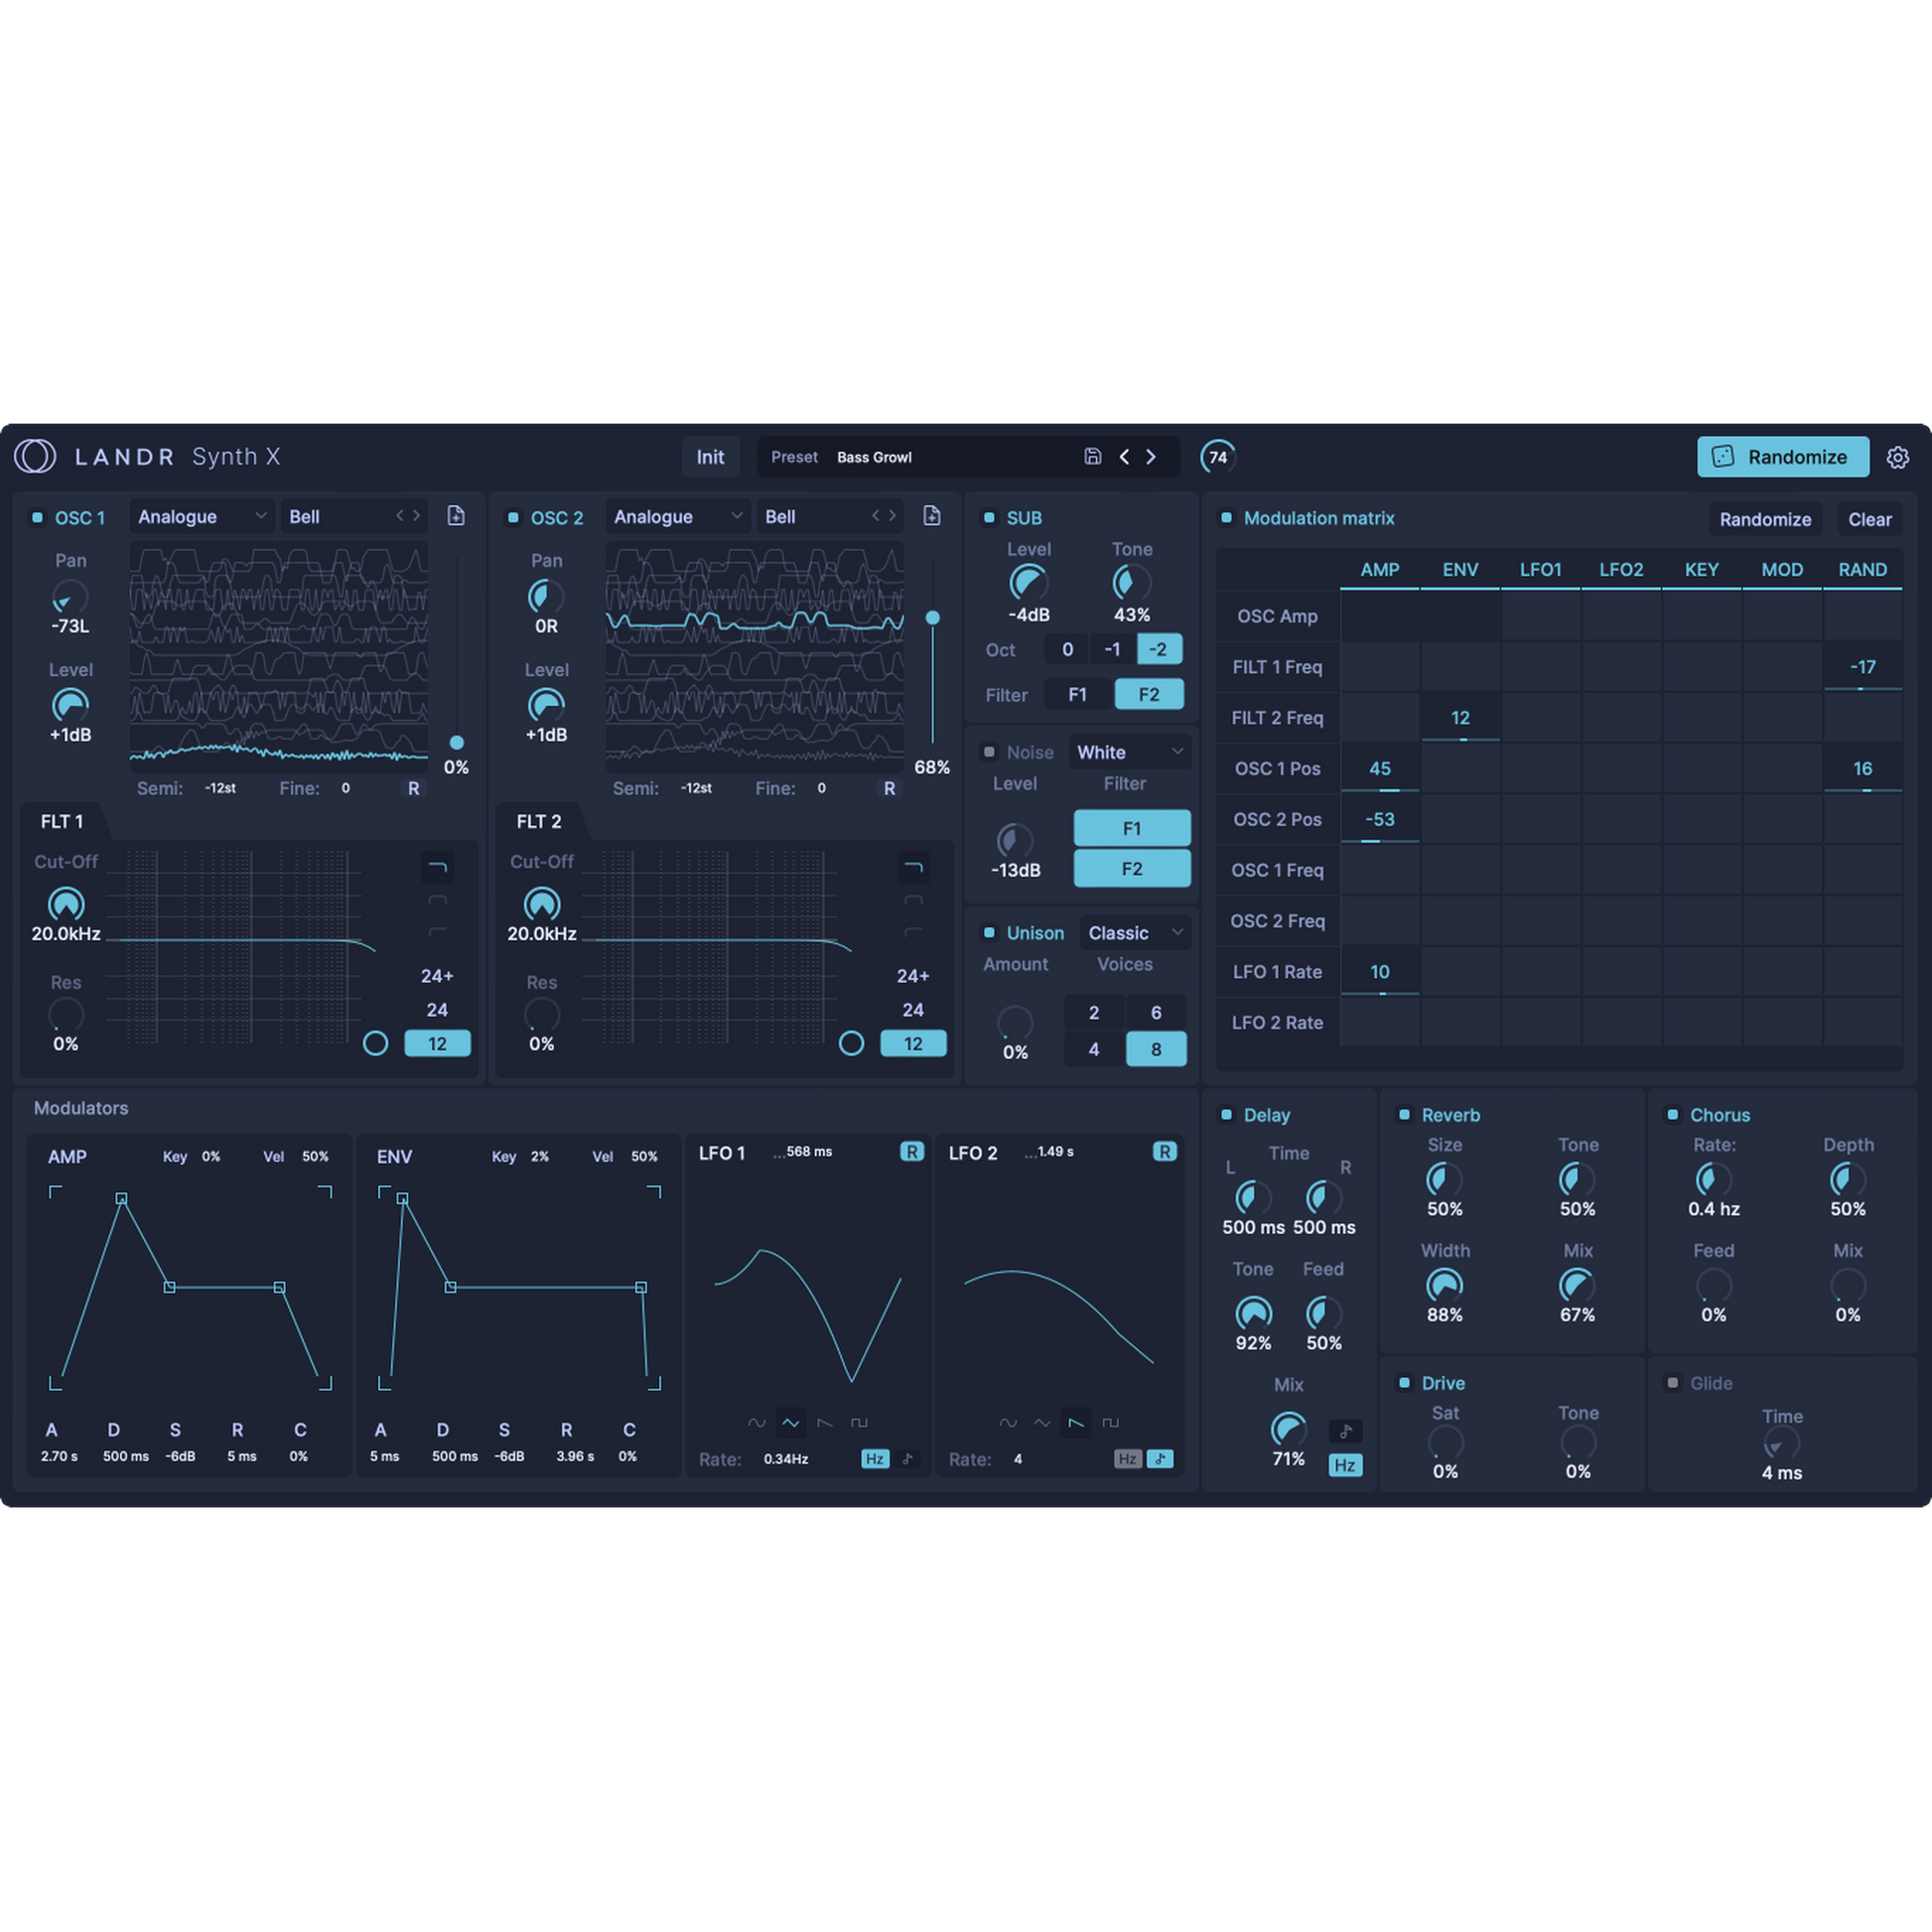Click the R randomize icon on LFO 1
The height and width of the screenshot is (1932, 1932).
pyautogui.click(x=911, y=1152)
